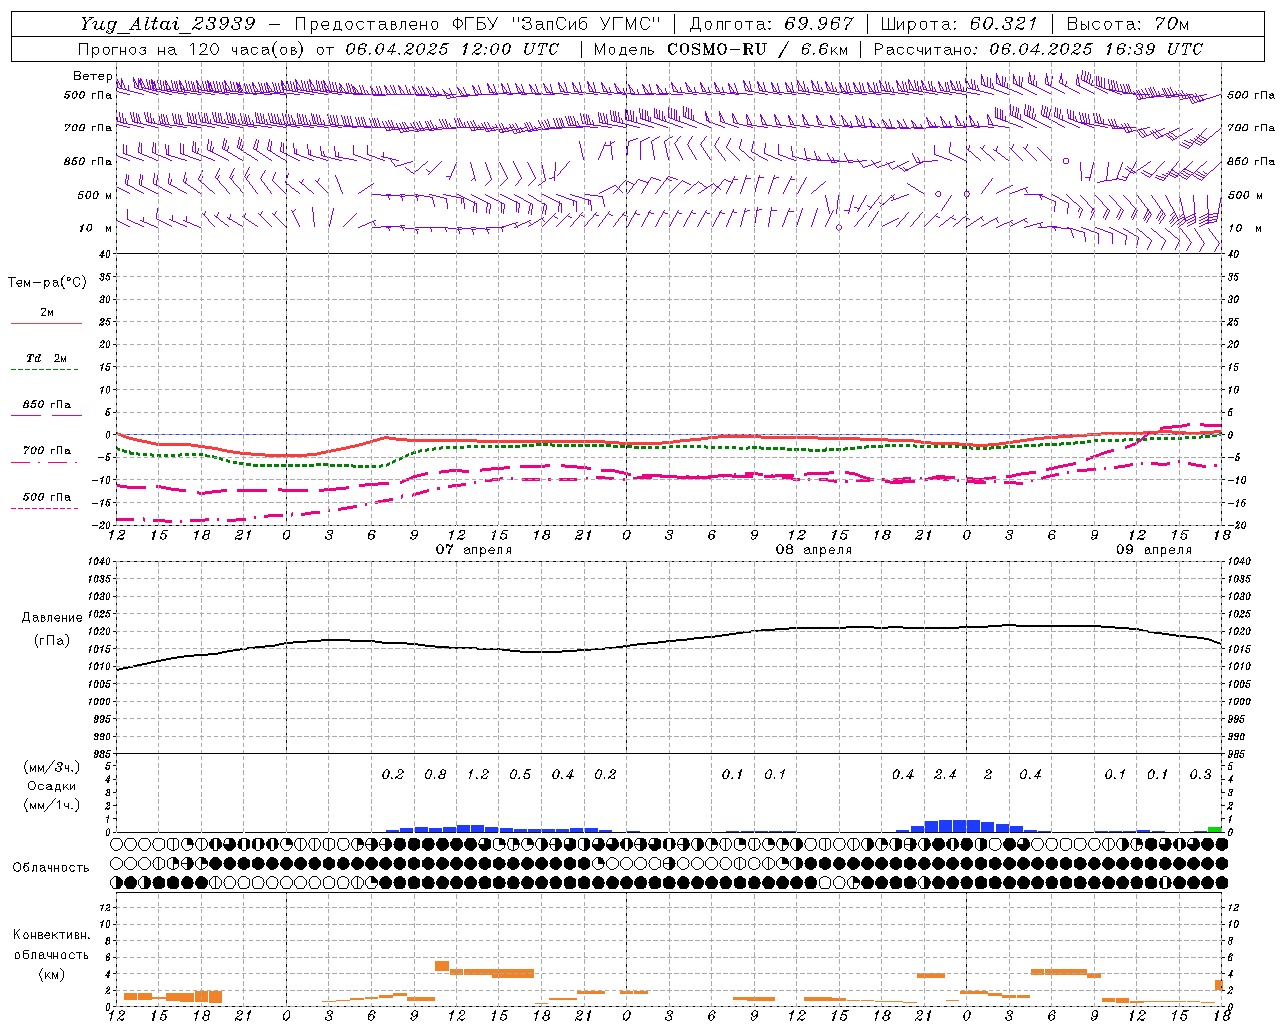Select the Модель COSMO-RU / 6.6км text

coord(720,49)
